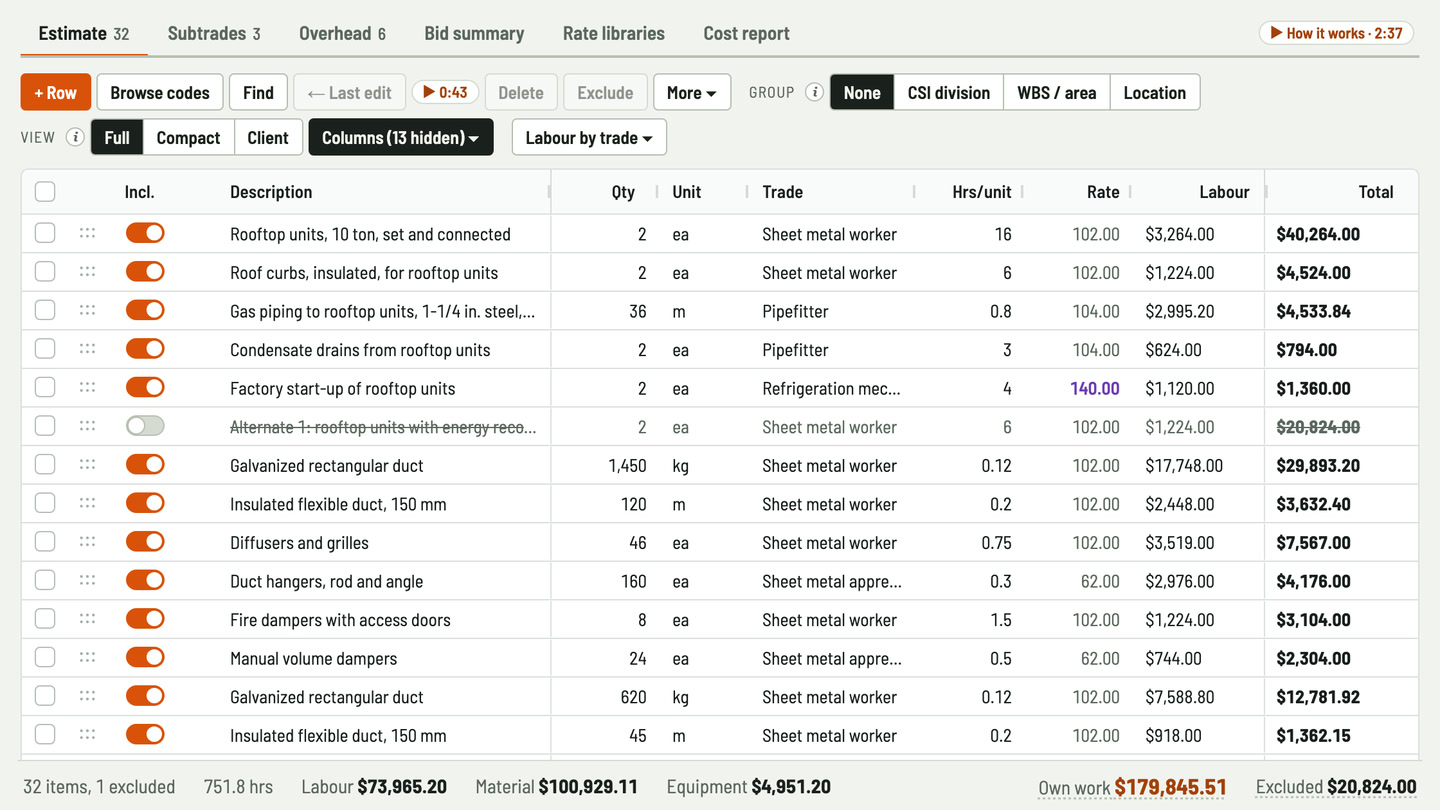Disable Include toggle for Roof curbs row
The image size is (1440, 810).
145,272
